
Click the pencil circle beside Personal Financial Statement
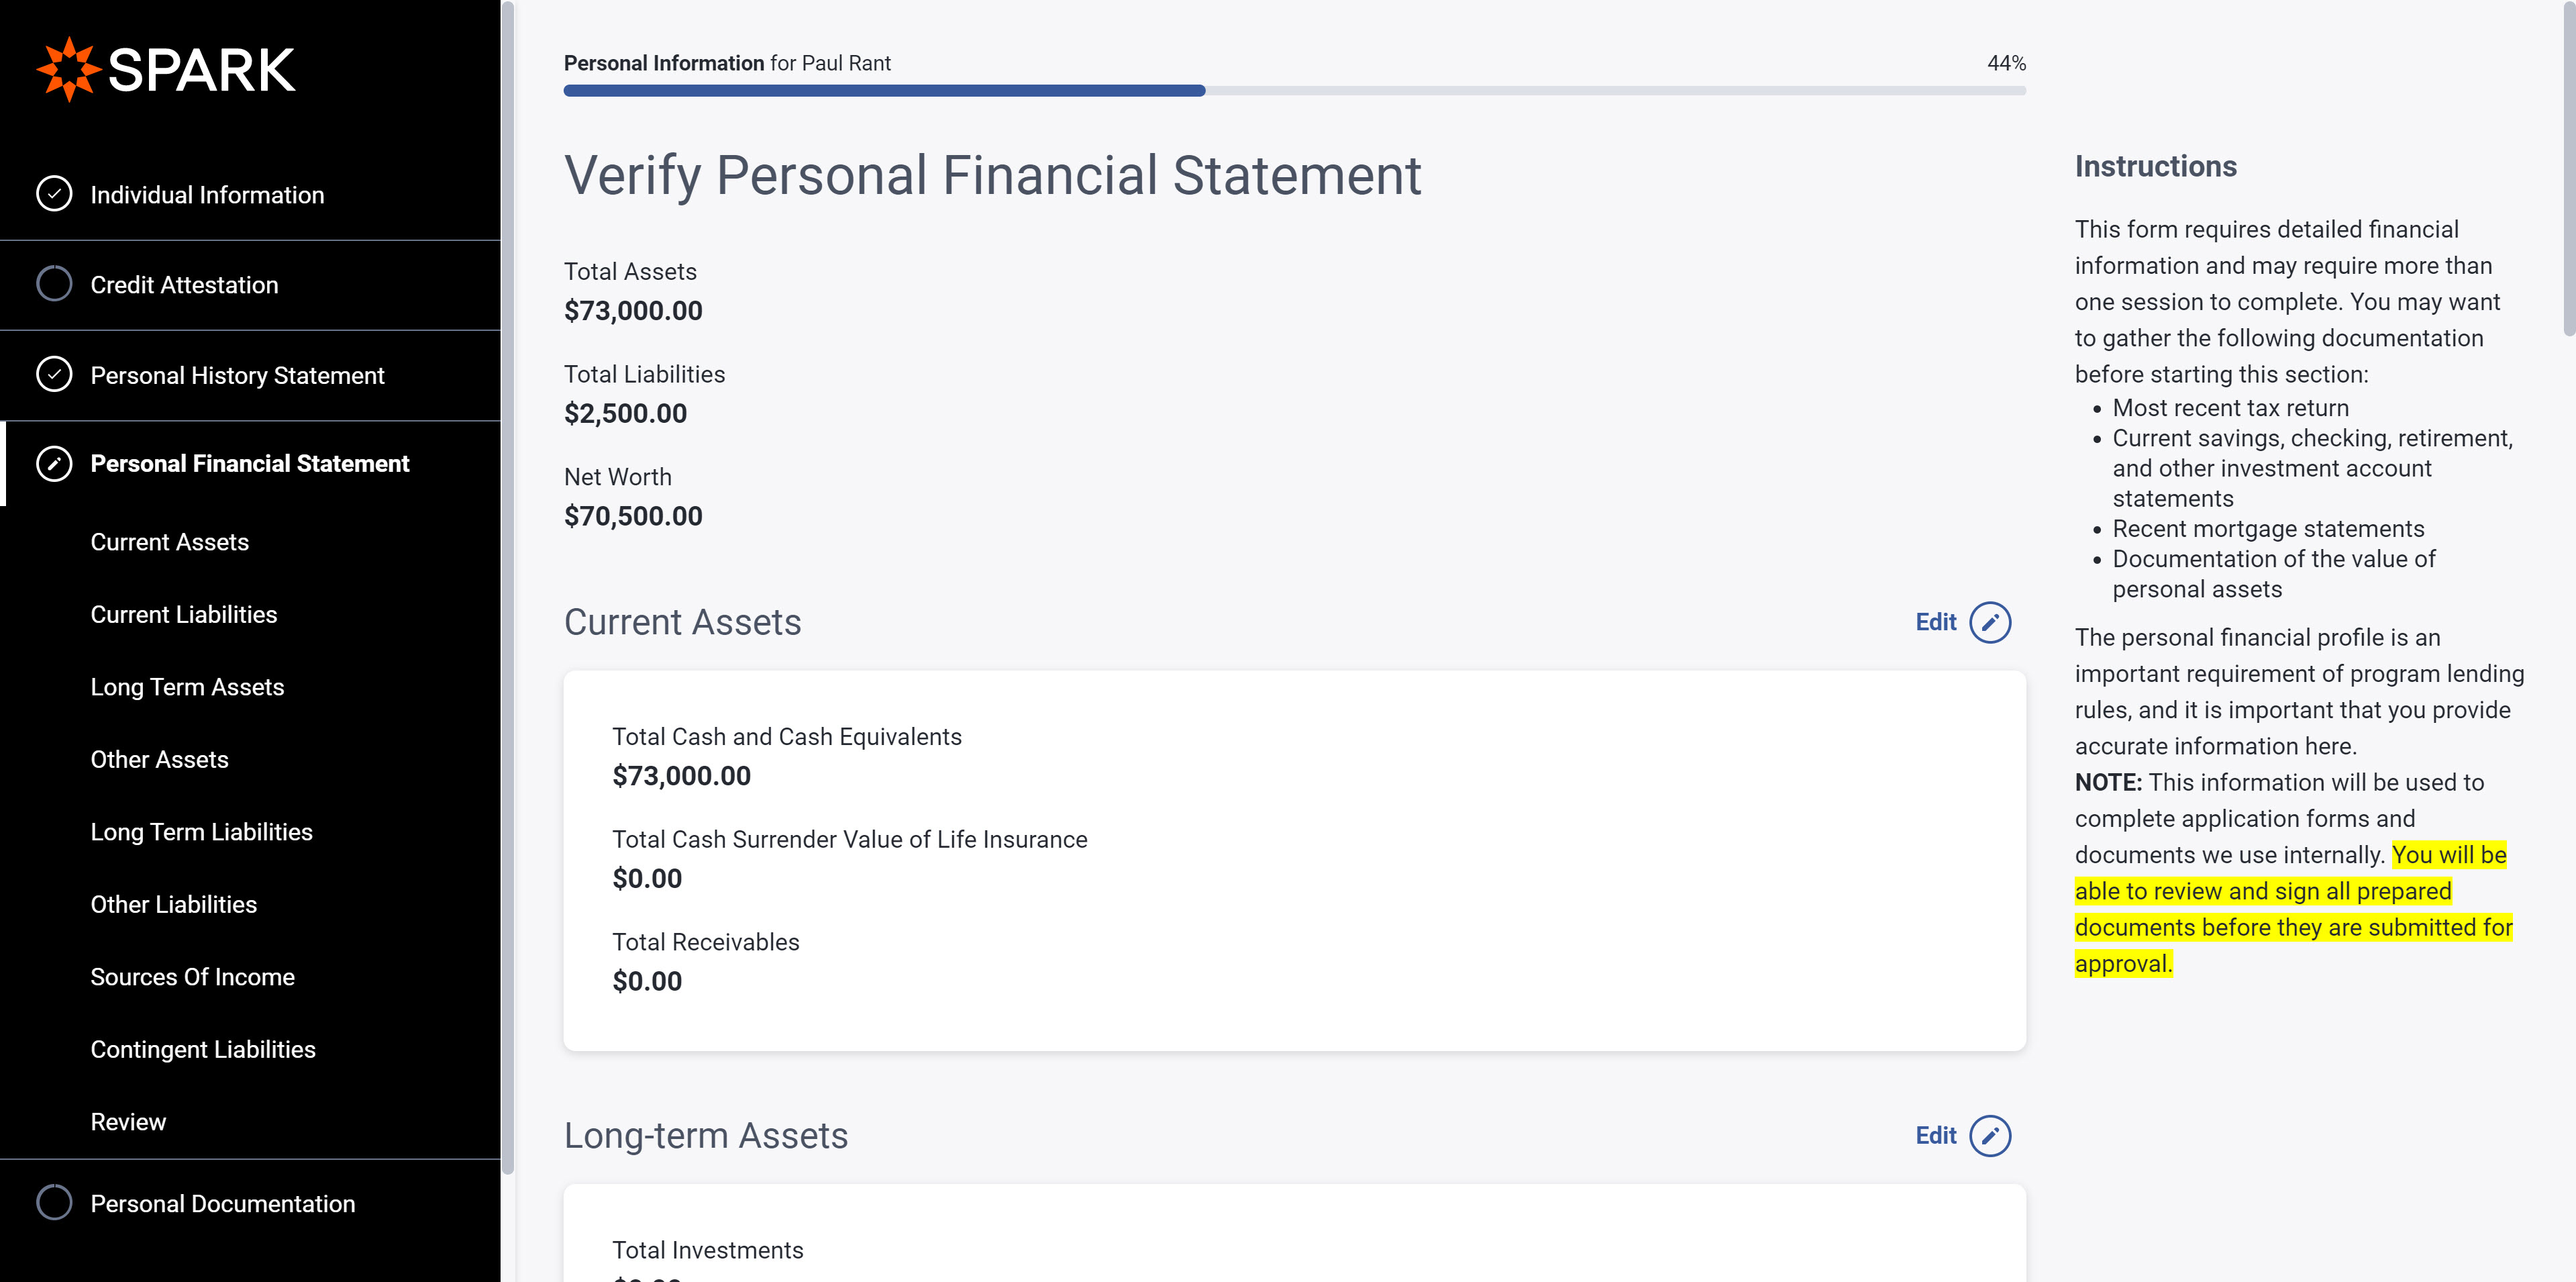point(54,464)
